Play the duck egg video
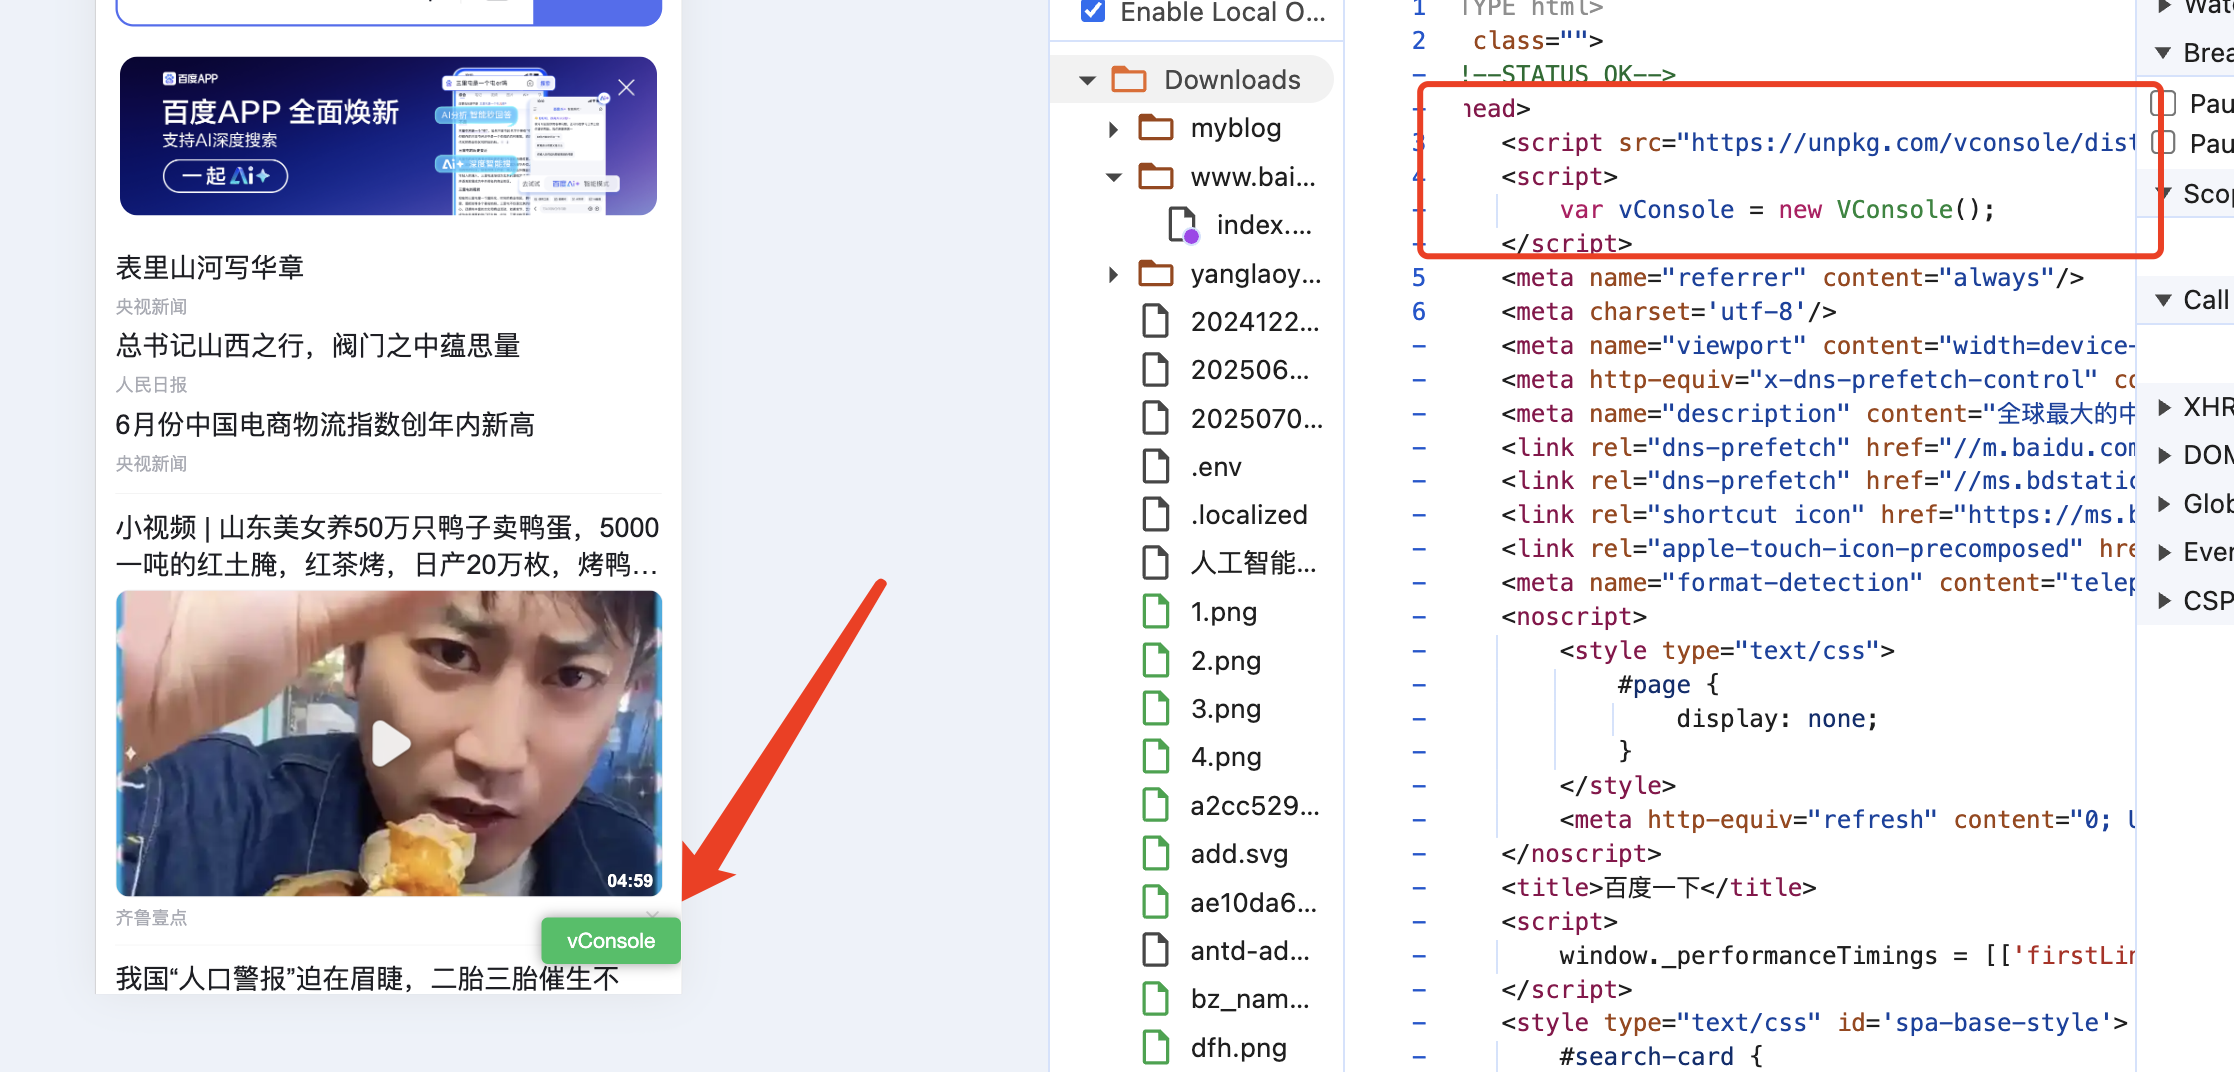 click(x=390, y=743)
